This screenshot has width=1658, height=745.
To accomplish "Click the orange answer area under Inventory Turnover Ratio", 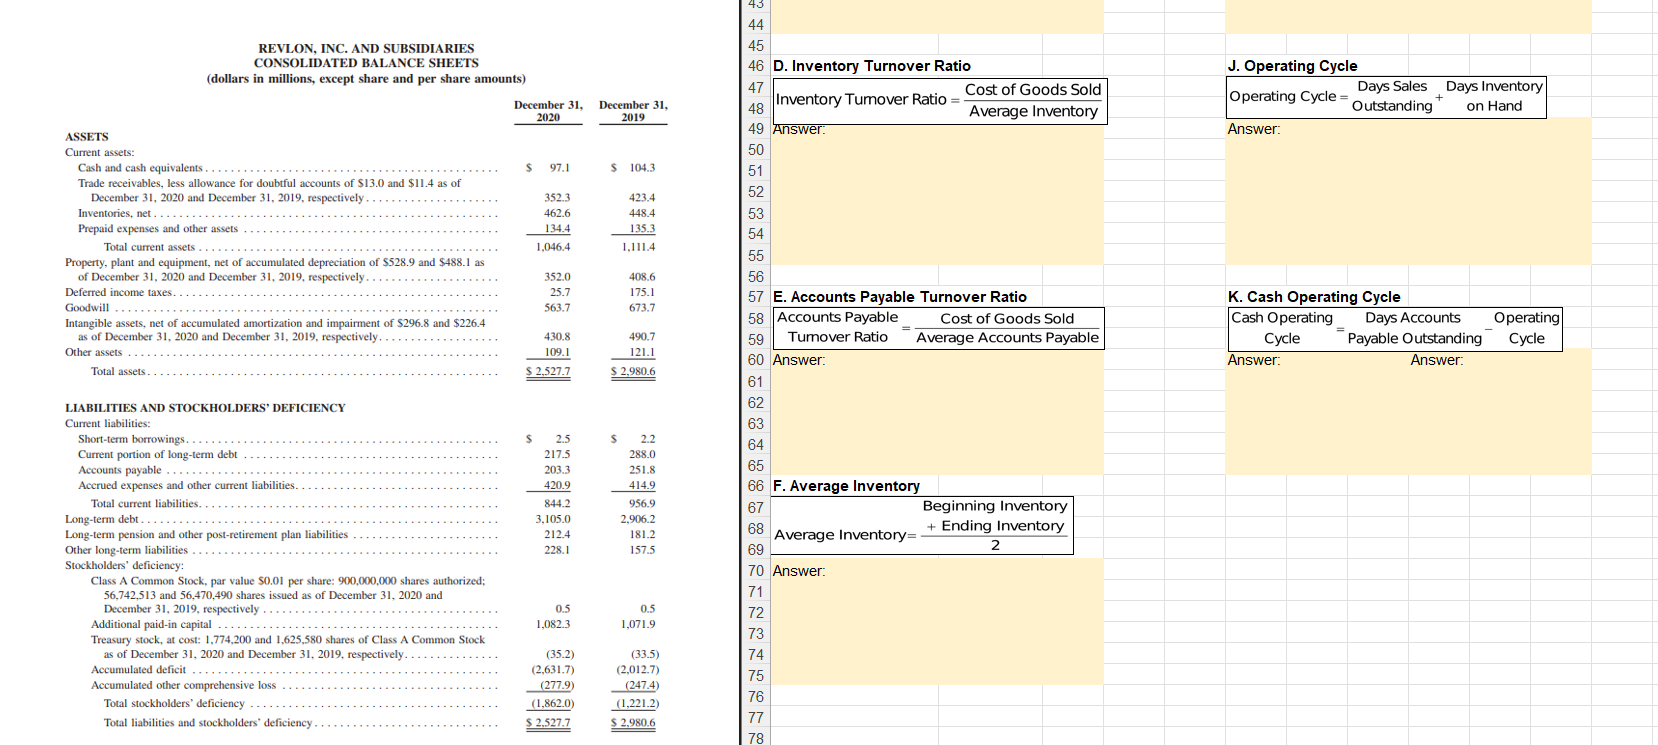I will [937, 191].
